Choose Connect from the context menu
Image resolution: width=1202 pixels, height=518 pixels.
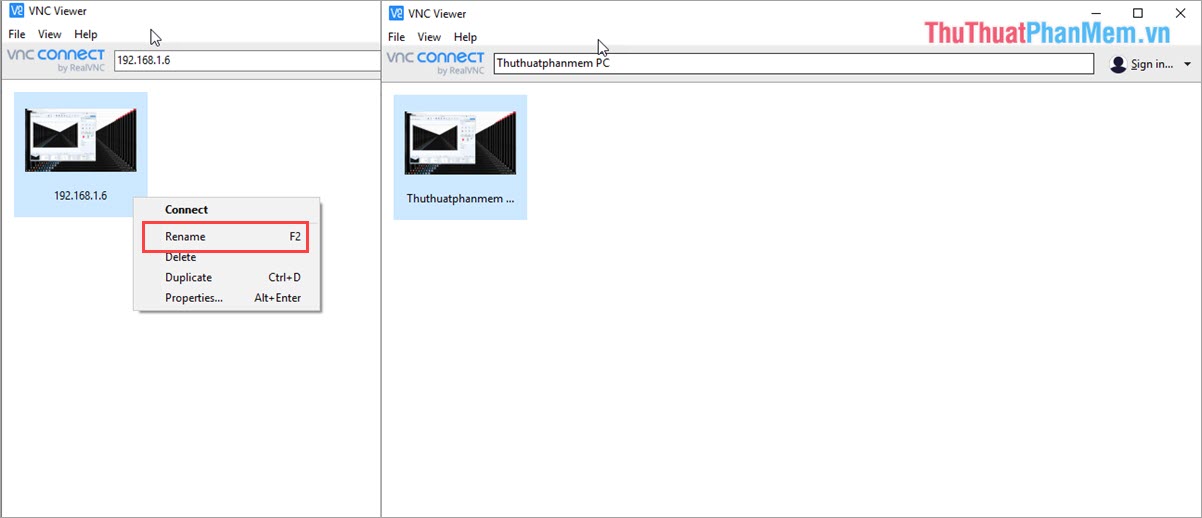tap(228, 210)
